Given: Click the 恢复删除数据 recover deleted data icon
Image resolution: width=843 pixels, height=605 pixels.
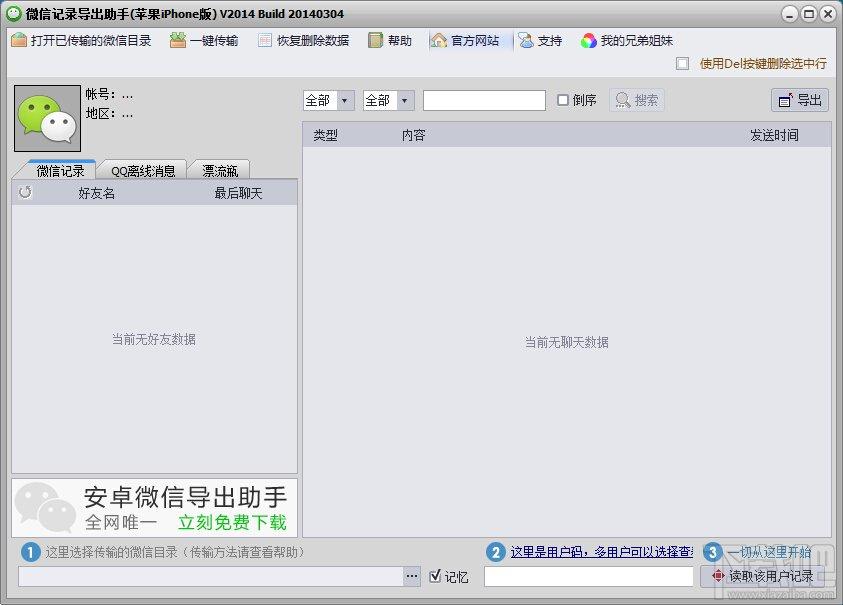Looking at the screenshot, I should point(265,40).
